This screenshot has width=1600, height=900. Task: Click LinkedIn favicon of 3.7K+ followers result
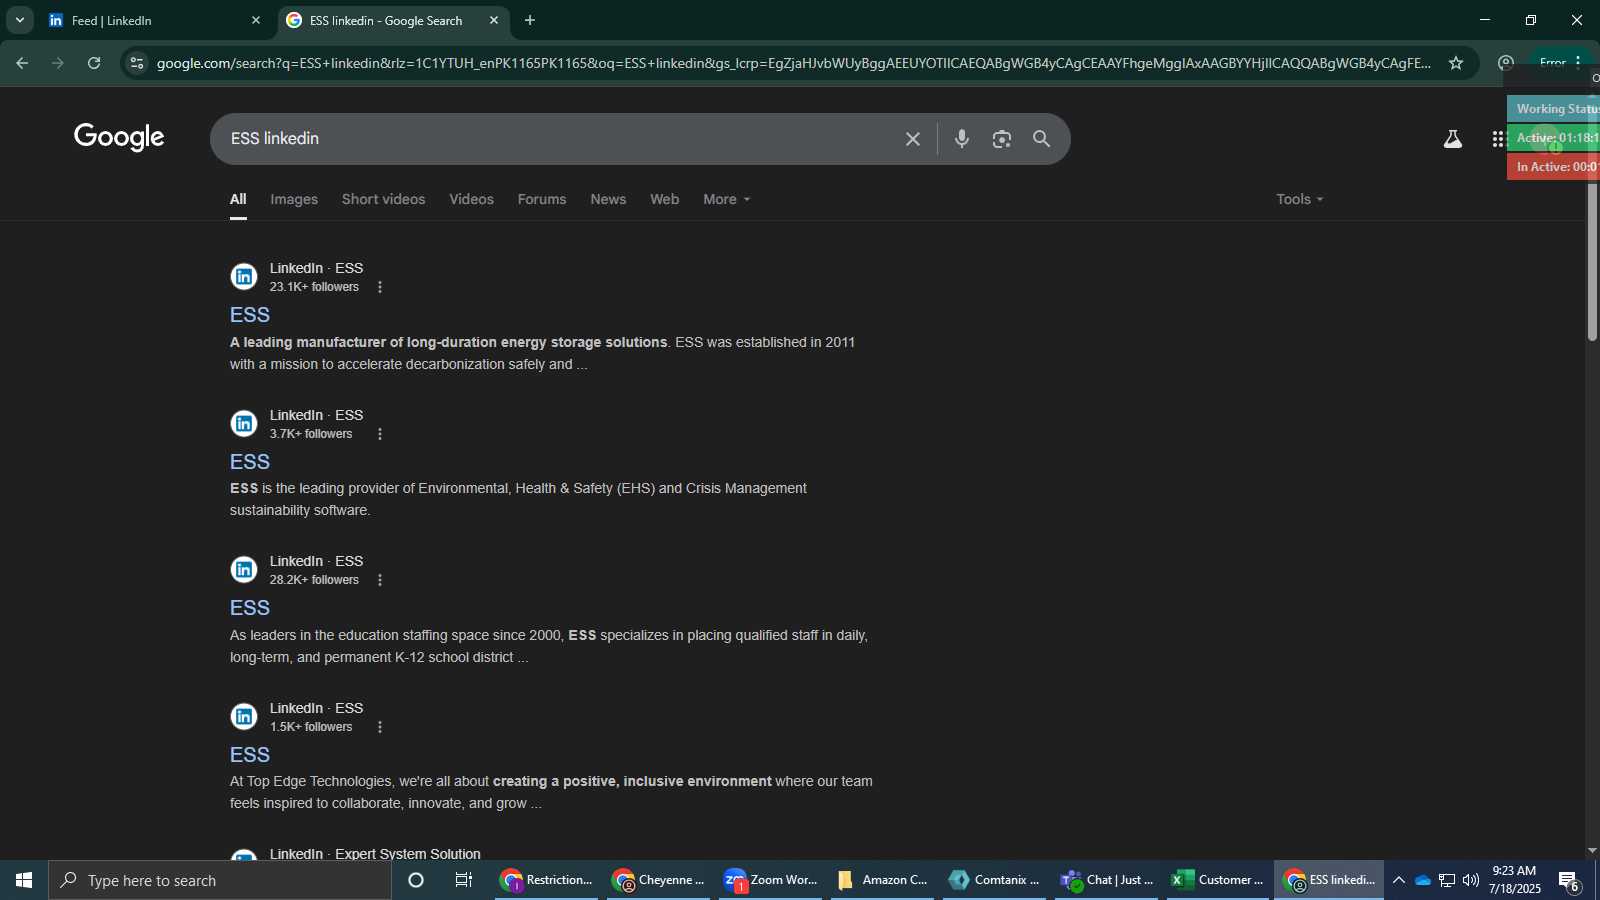(x=244, y=424)
